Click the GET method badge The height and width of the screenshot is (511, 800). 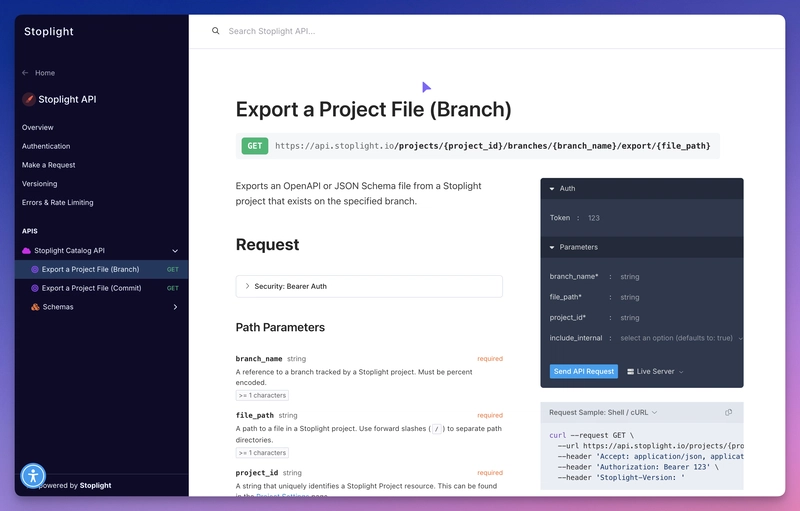(255, 146)
